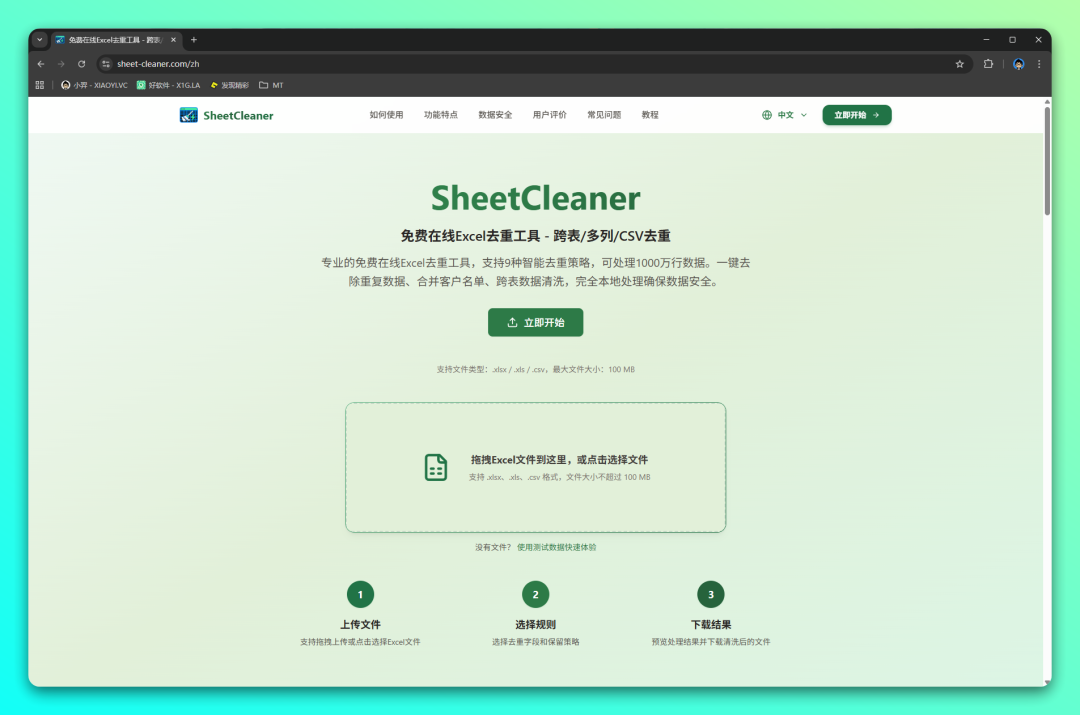This screenshot has height=715, width=1080.
Task: Click the central 立即开始 upload button
Action: pos(535,322)
